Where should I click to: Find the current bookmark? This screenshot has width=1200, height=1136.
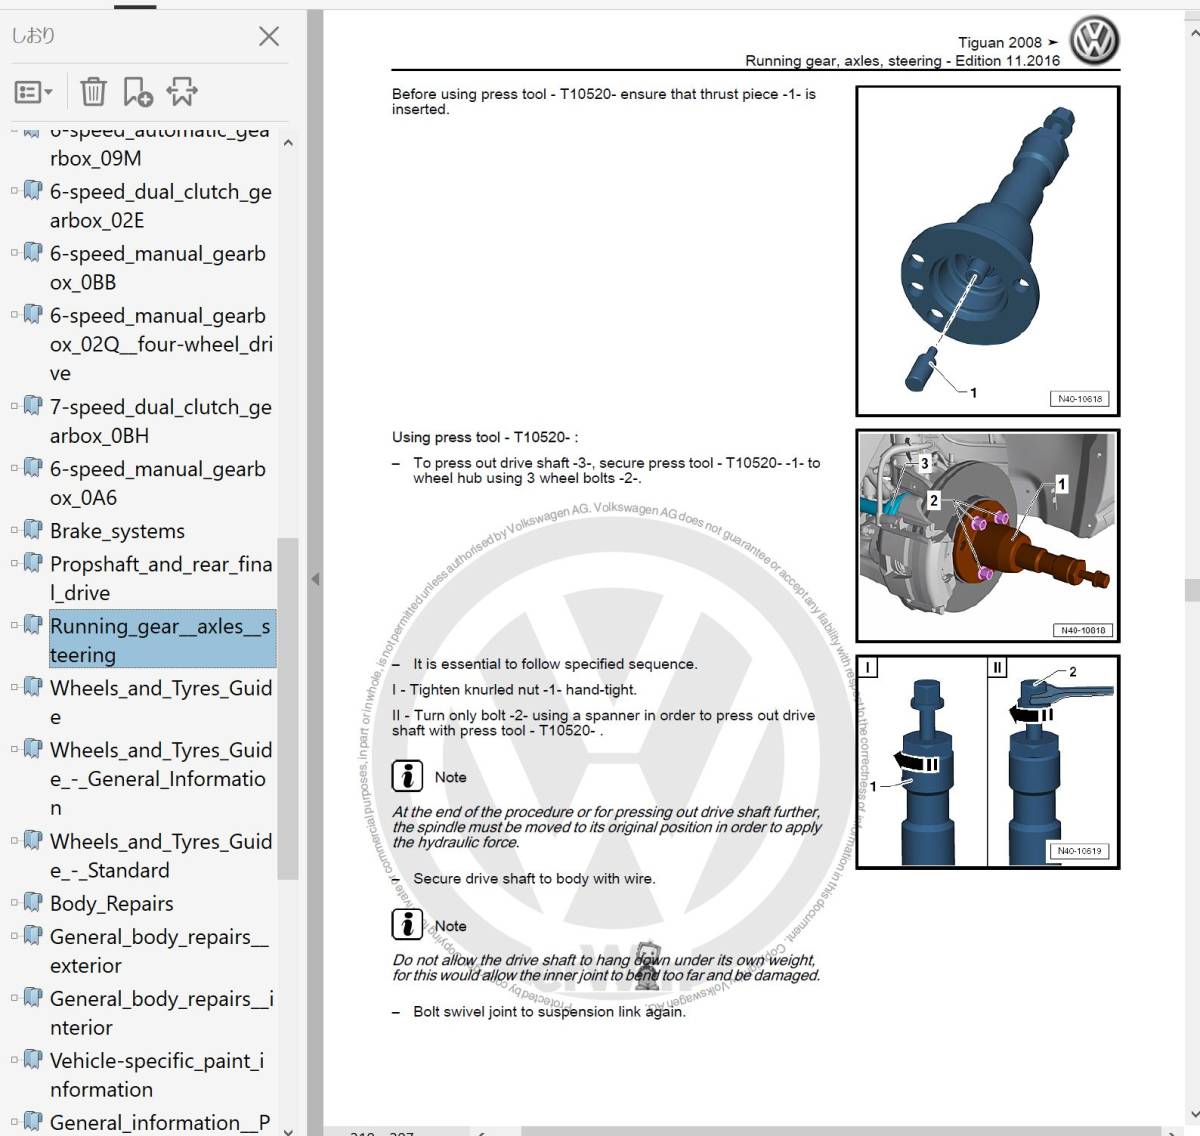[x=182, y=92]
